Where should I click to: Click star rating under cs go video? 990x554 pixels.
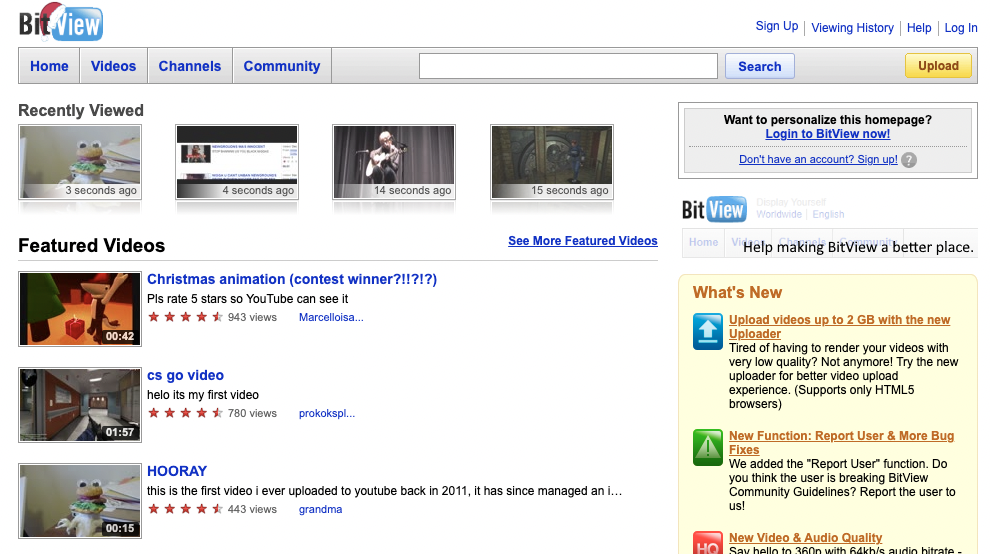pos(186,413)
